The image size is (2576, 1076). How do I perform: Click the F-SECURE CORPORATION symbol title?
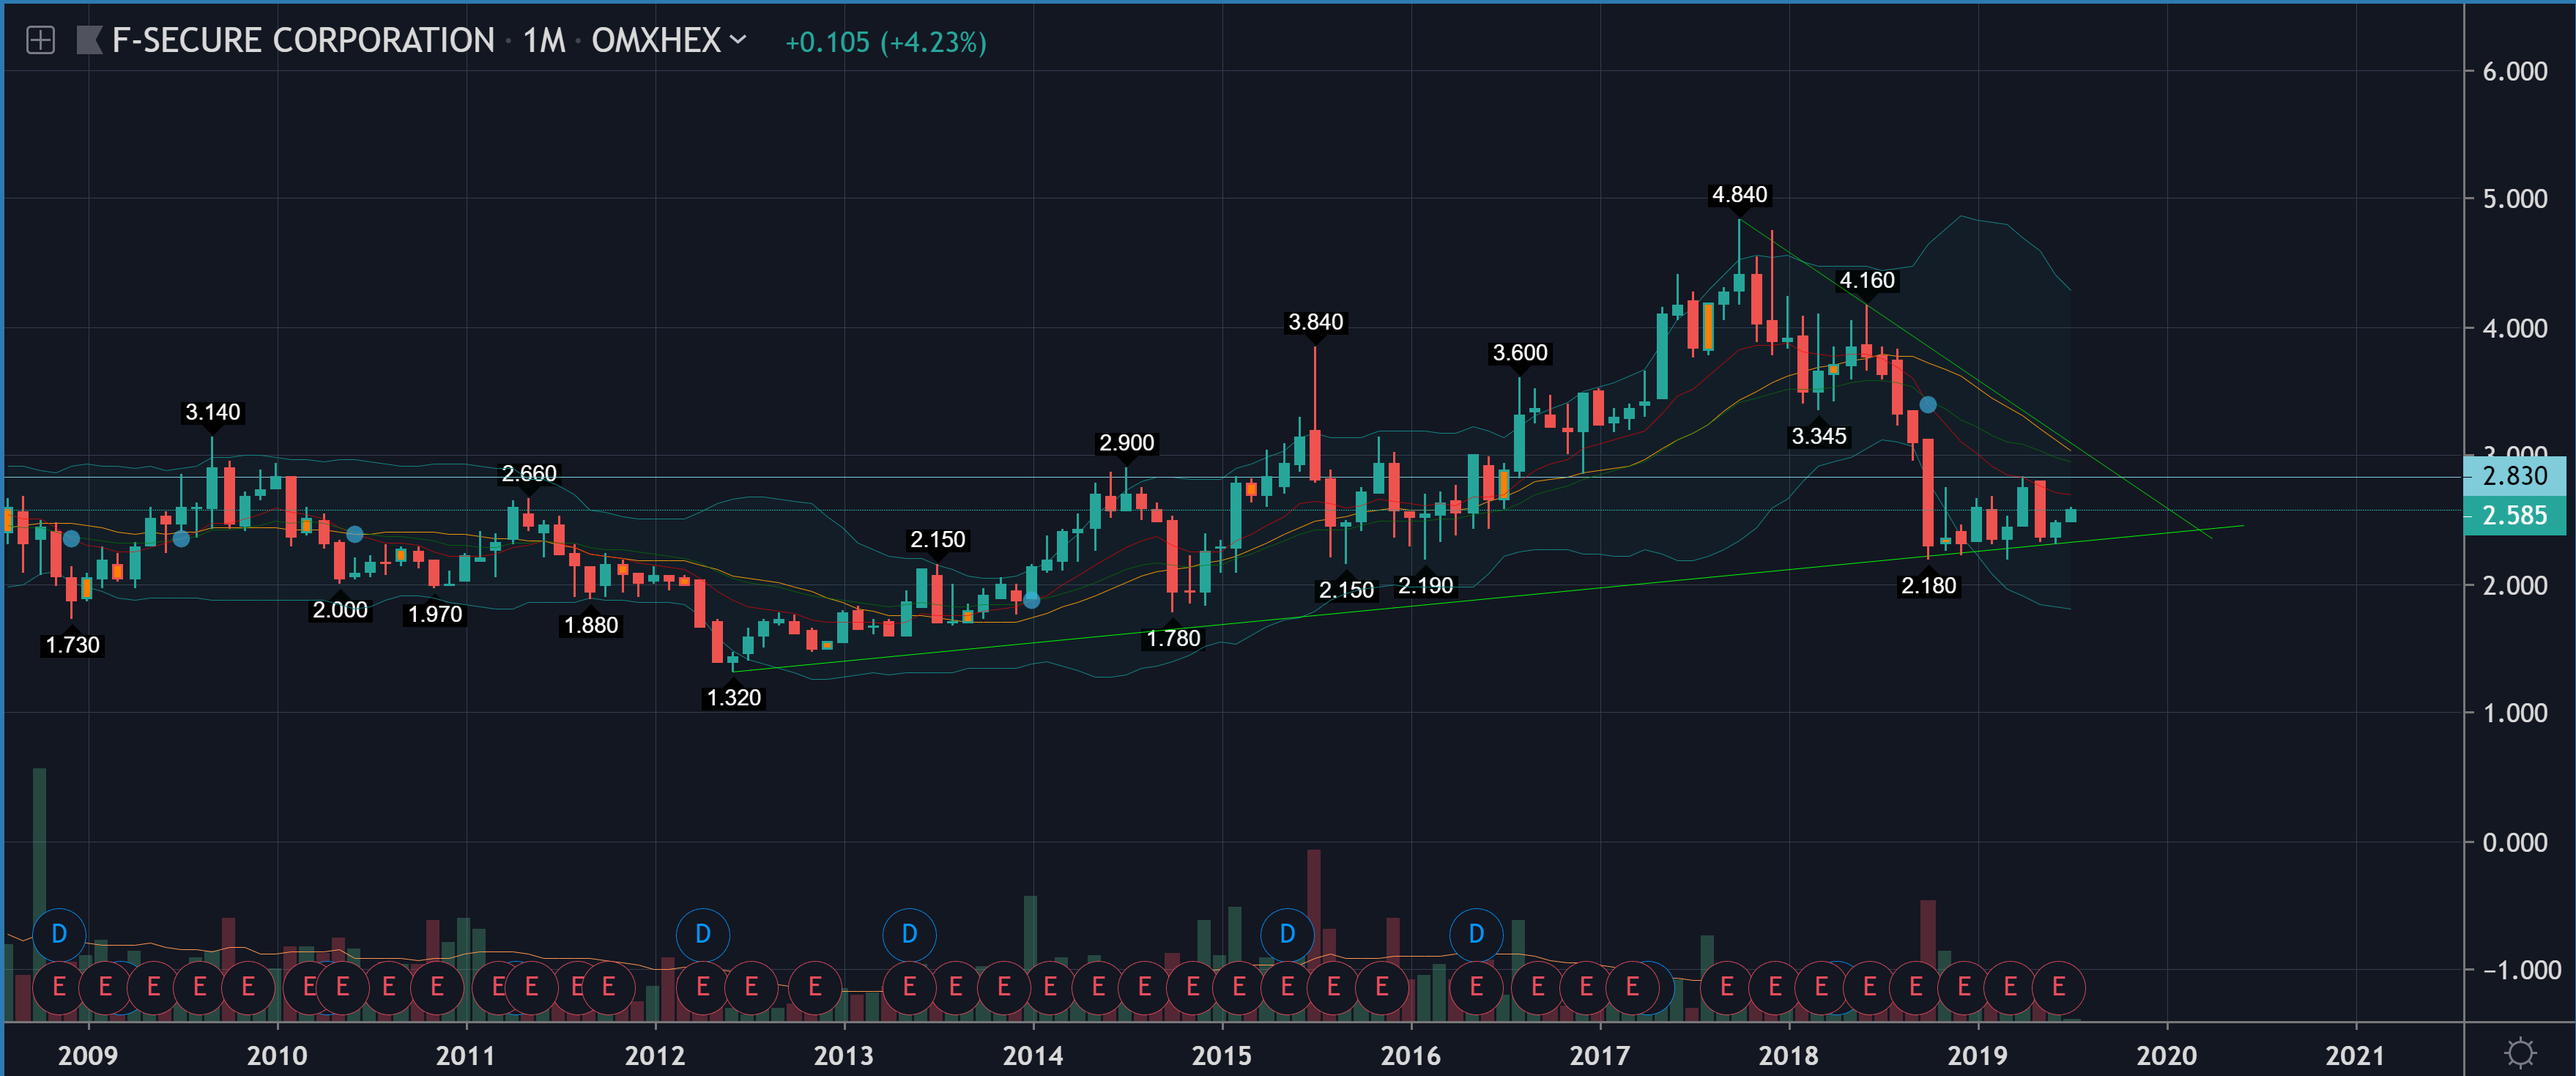pyautogui.click(x=303, y=41)
